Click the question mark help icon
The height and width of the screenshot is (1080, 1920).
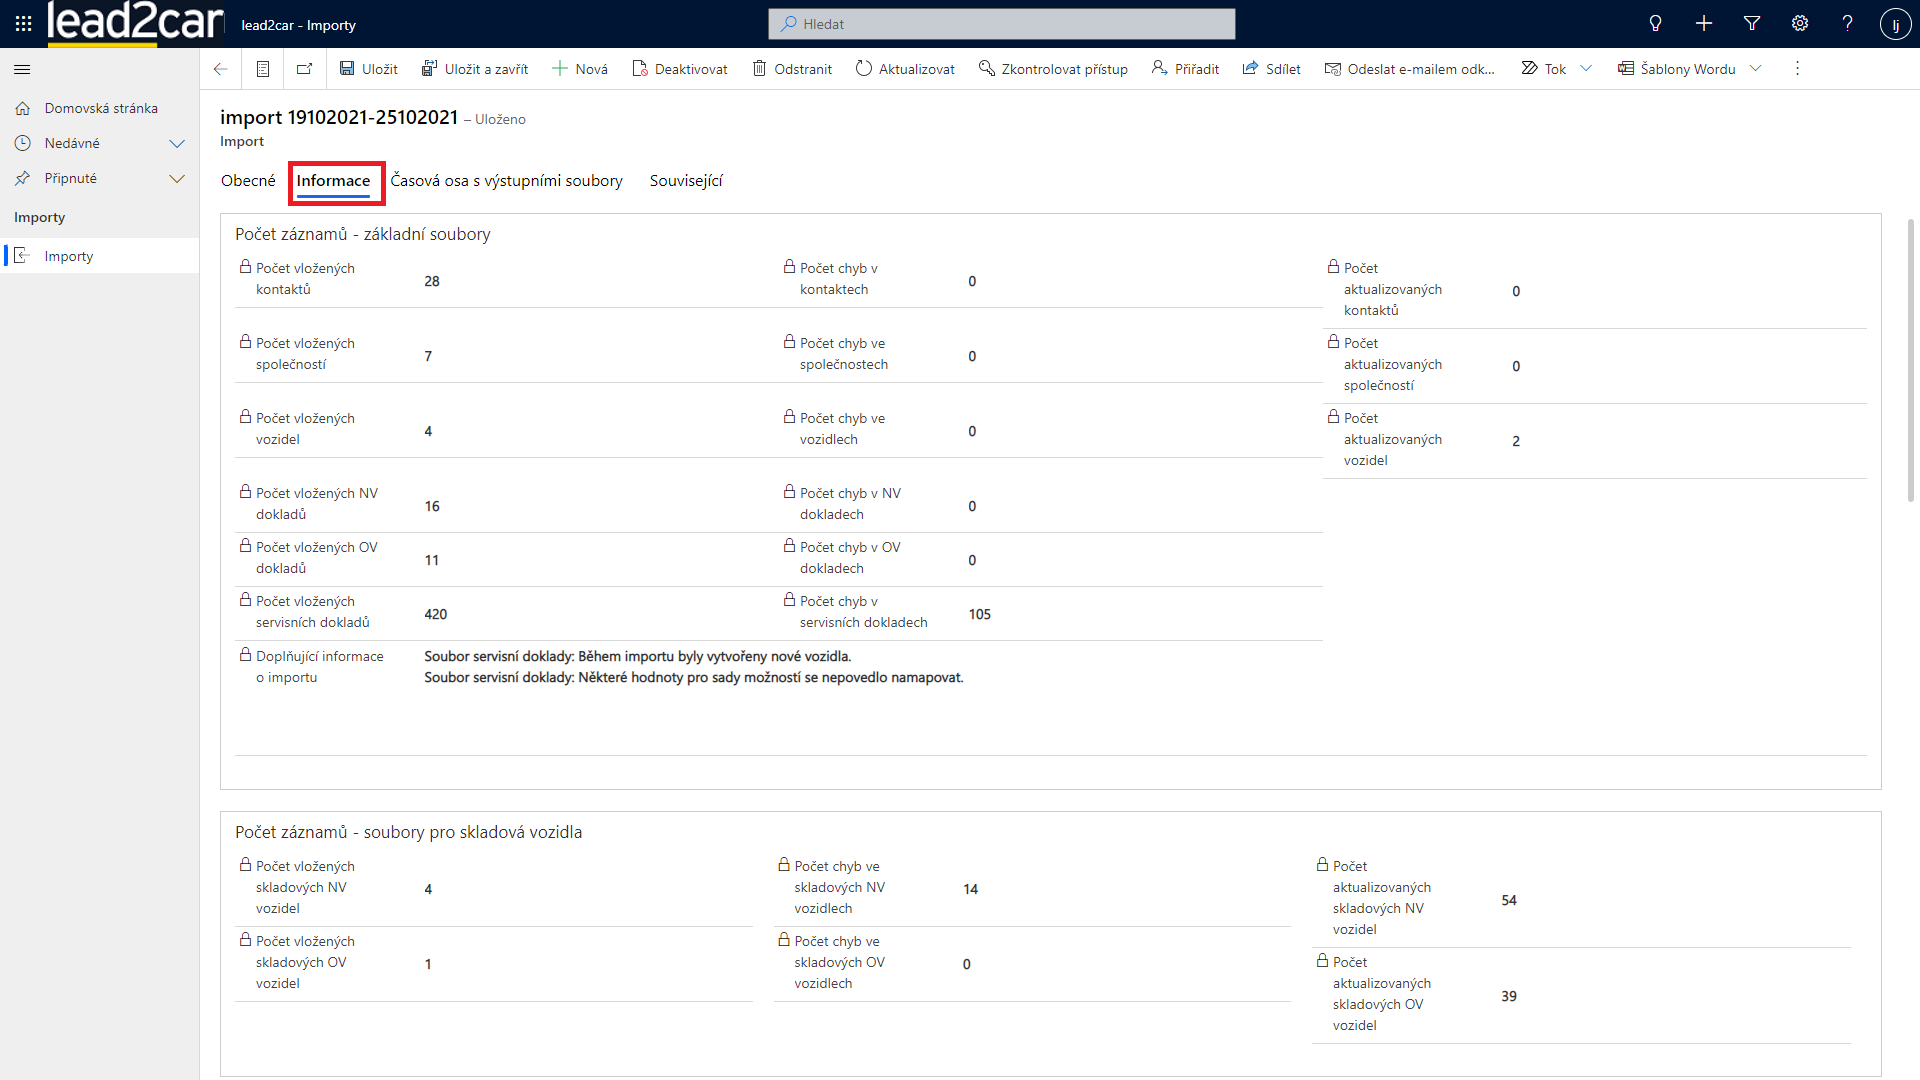click(x=1847, y=24)
